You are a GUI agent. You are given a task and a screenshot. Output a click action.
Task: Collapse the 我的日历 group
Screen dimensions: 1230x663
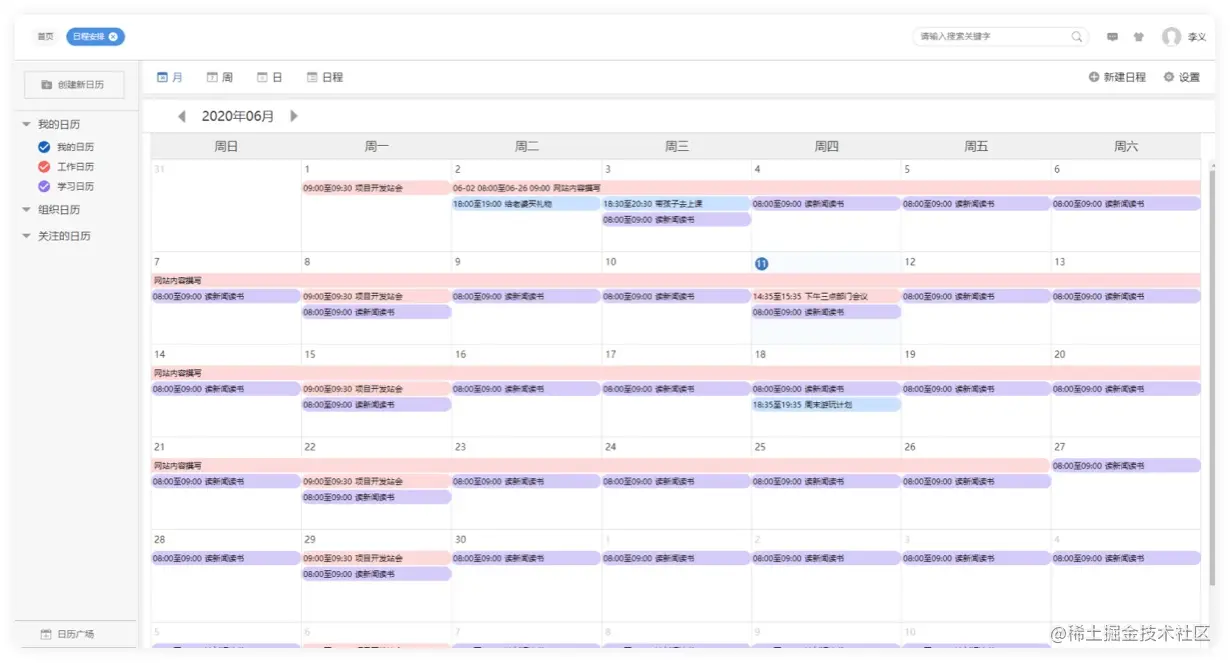click(27, 125)
